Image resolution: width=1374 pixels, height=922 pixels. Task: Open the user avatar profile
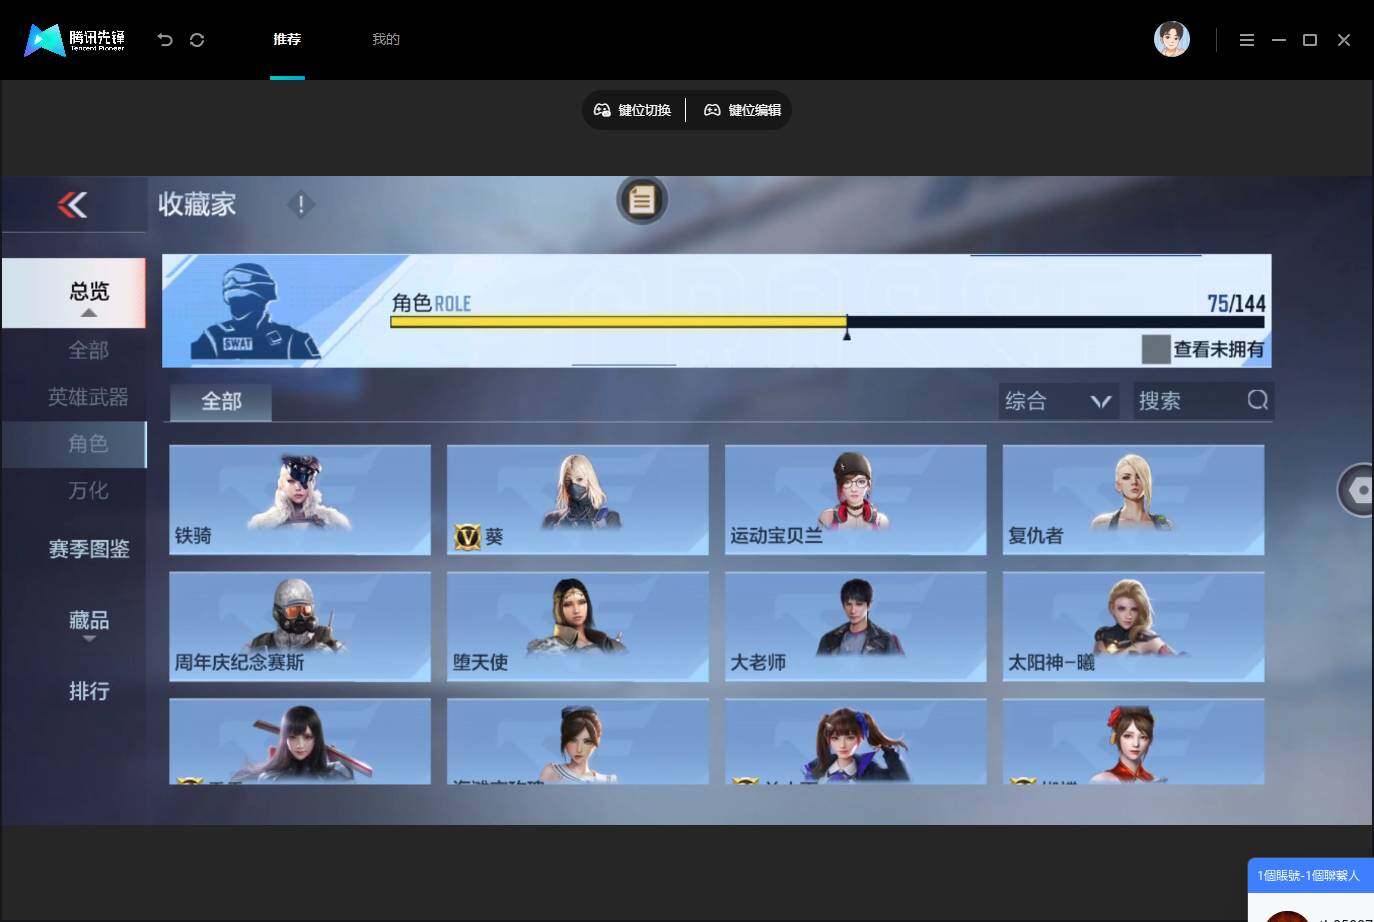tap(1172, 39)
